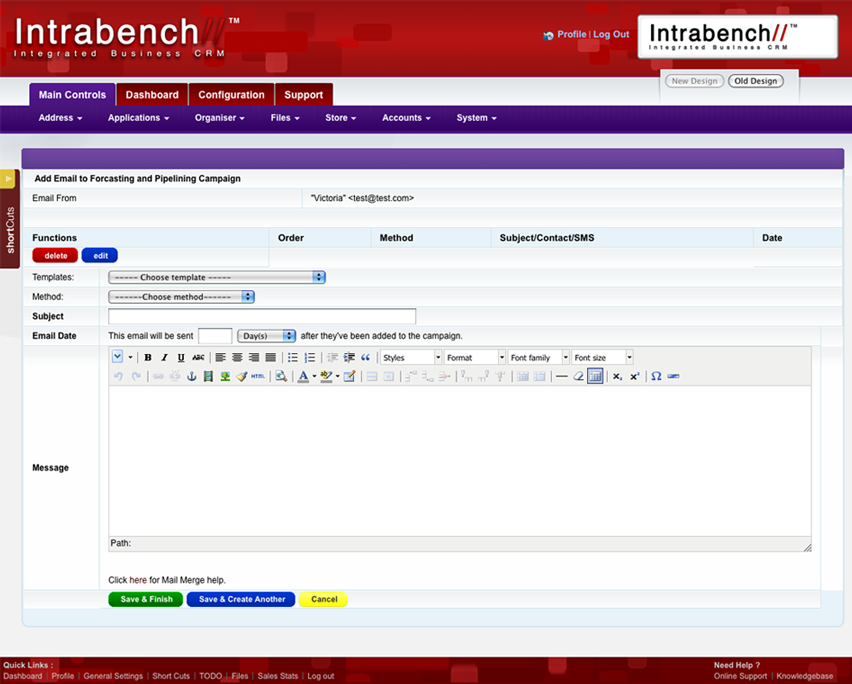Apply background highlight color icon
The width and height of the screenshot is (852, 684).
point(326,376)
